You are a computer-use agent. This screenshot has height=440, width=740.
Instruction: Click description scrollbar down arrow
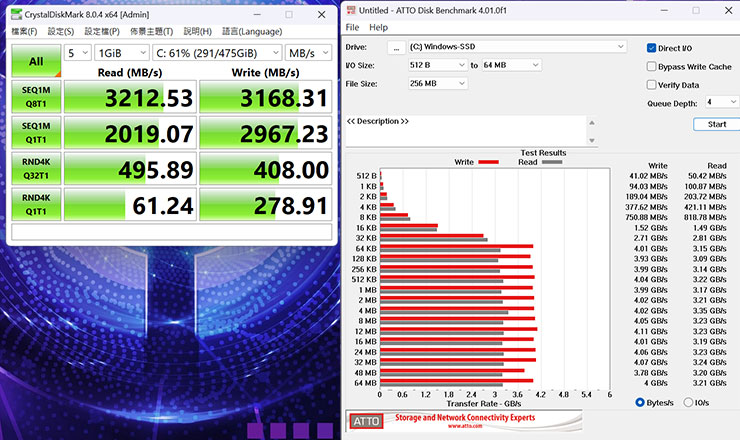pos(592,140)
